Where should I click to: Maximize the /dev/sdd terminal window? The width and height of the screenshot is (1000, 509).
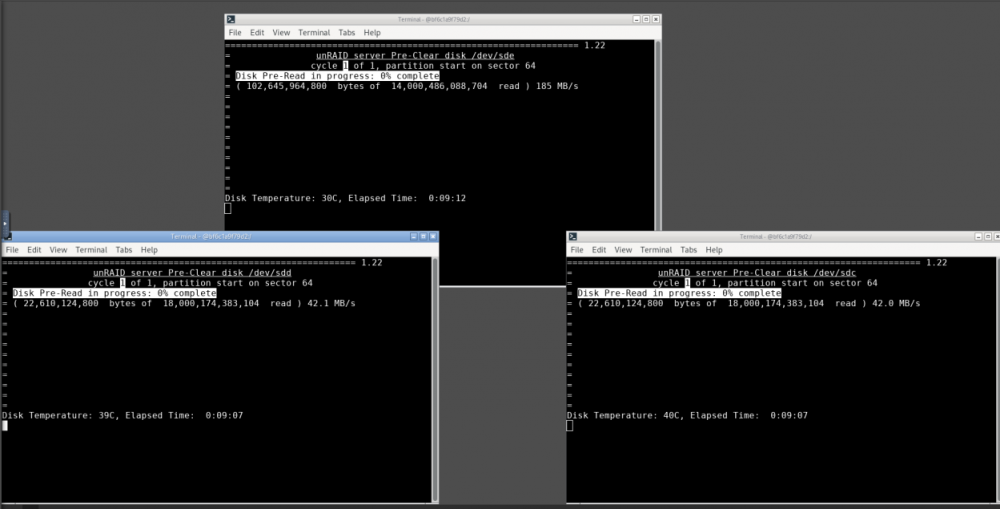click(x=423, y=237)
